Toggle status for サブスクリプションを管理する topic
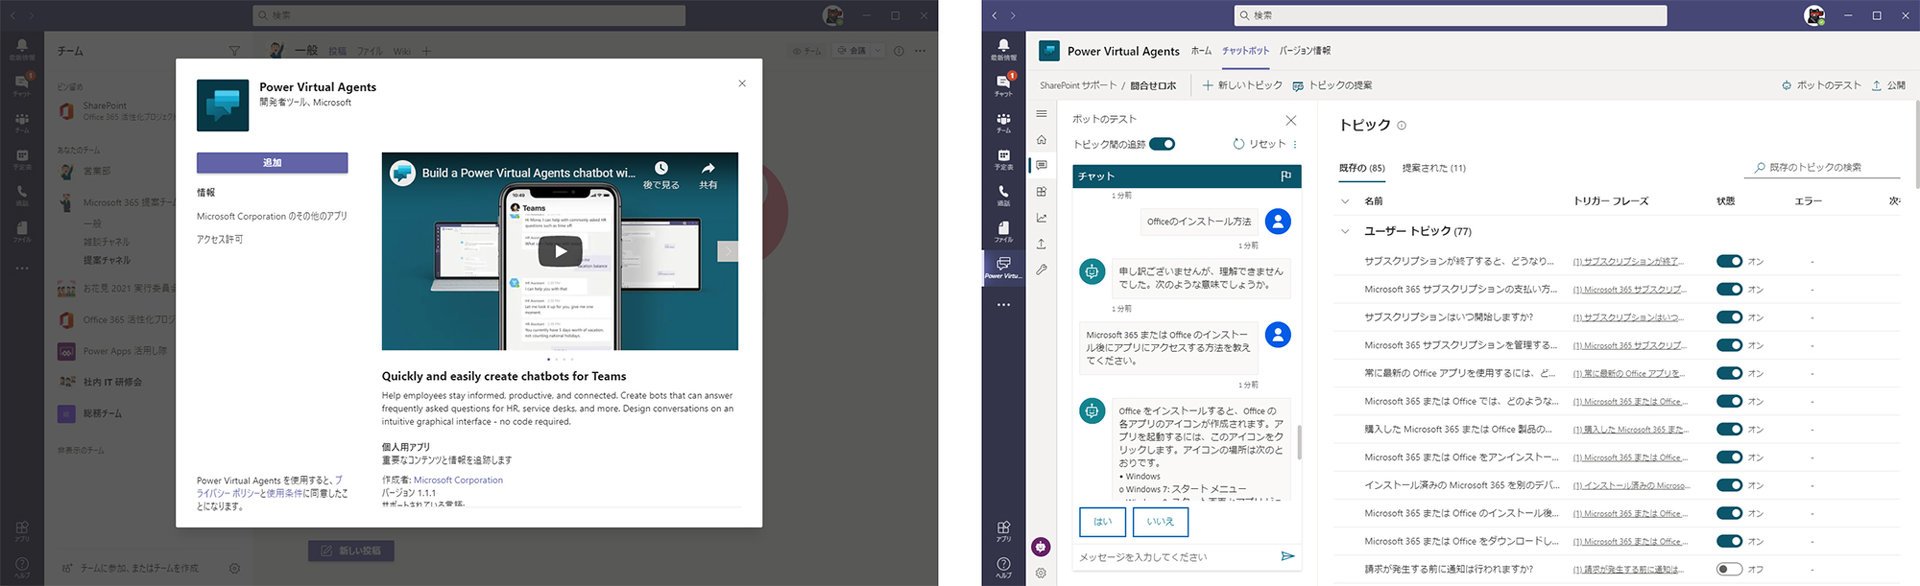This screenshot has width=1920, height=586. point(1729,345)
